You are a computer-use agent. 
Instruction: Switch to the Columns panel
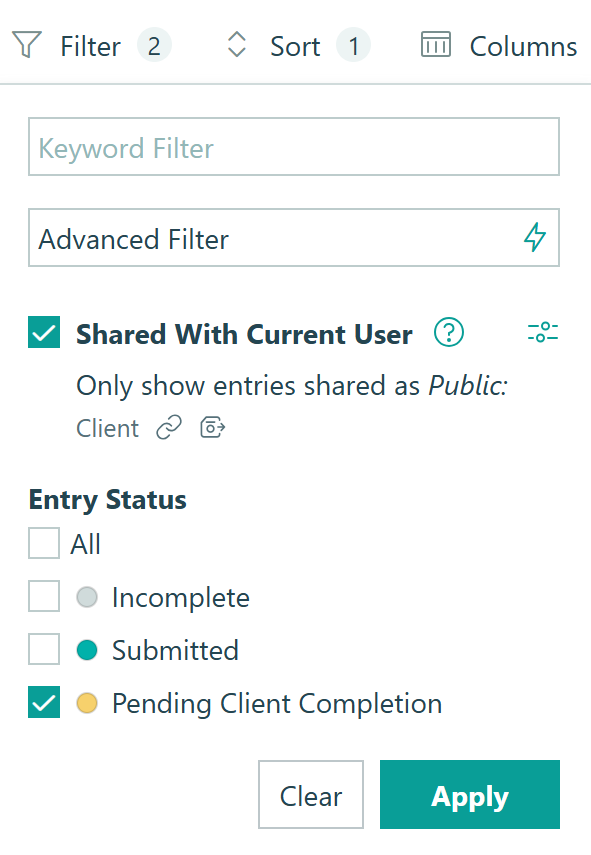[522, 45]
